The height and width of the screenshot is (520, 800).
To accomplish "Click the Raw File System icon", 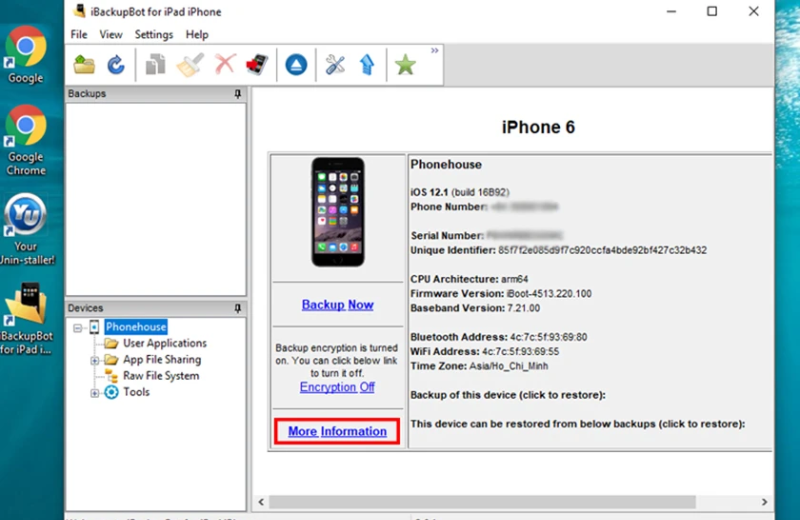I will point(111,376).
